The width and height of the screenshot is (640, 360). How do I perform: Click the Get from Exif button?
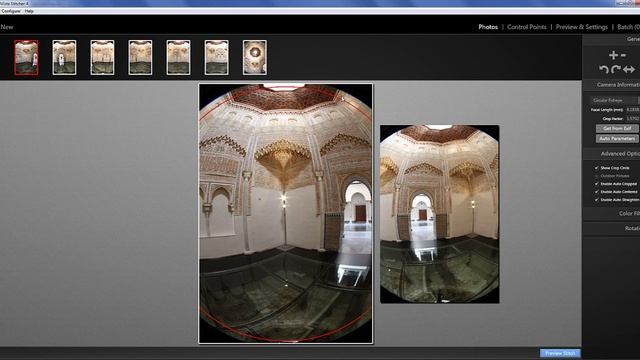tap(617, 128)
